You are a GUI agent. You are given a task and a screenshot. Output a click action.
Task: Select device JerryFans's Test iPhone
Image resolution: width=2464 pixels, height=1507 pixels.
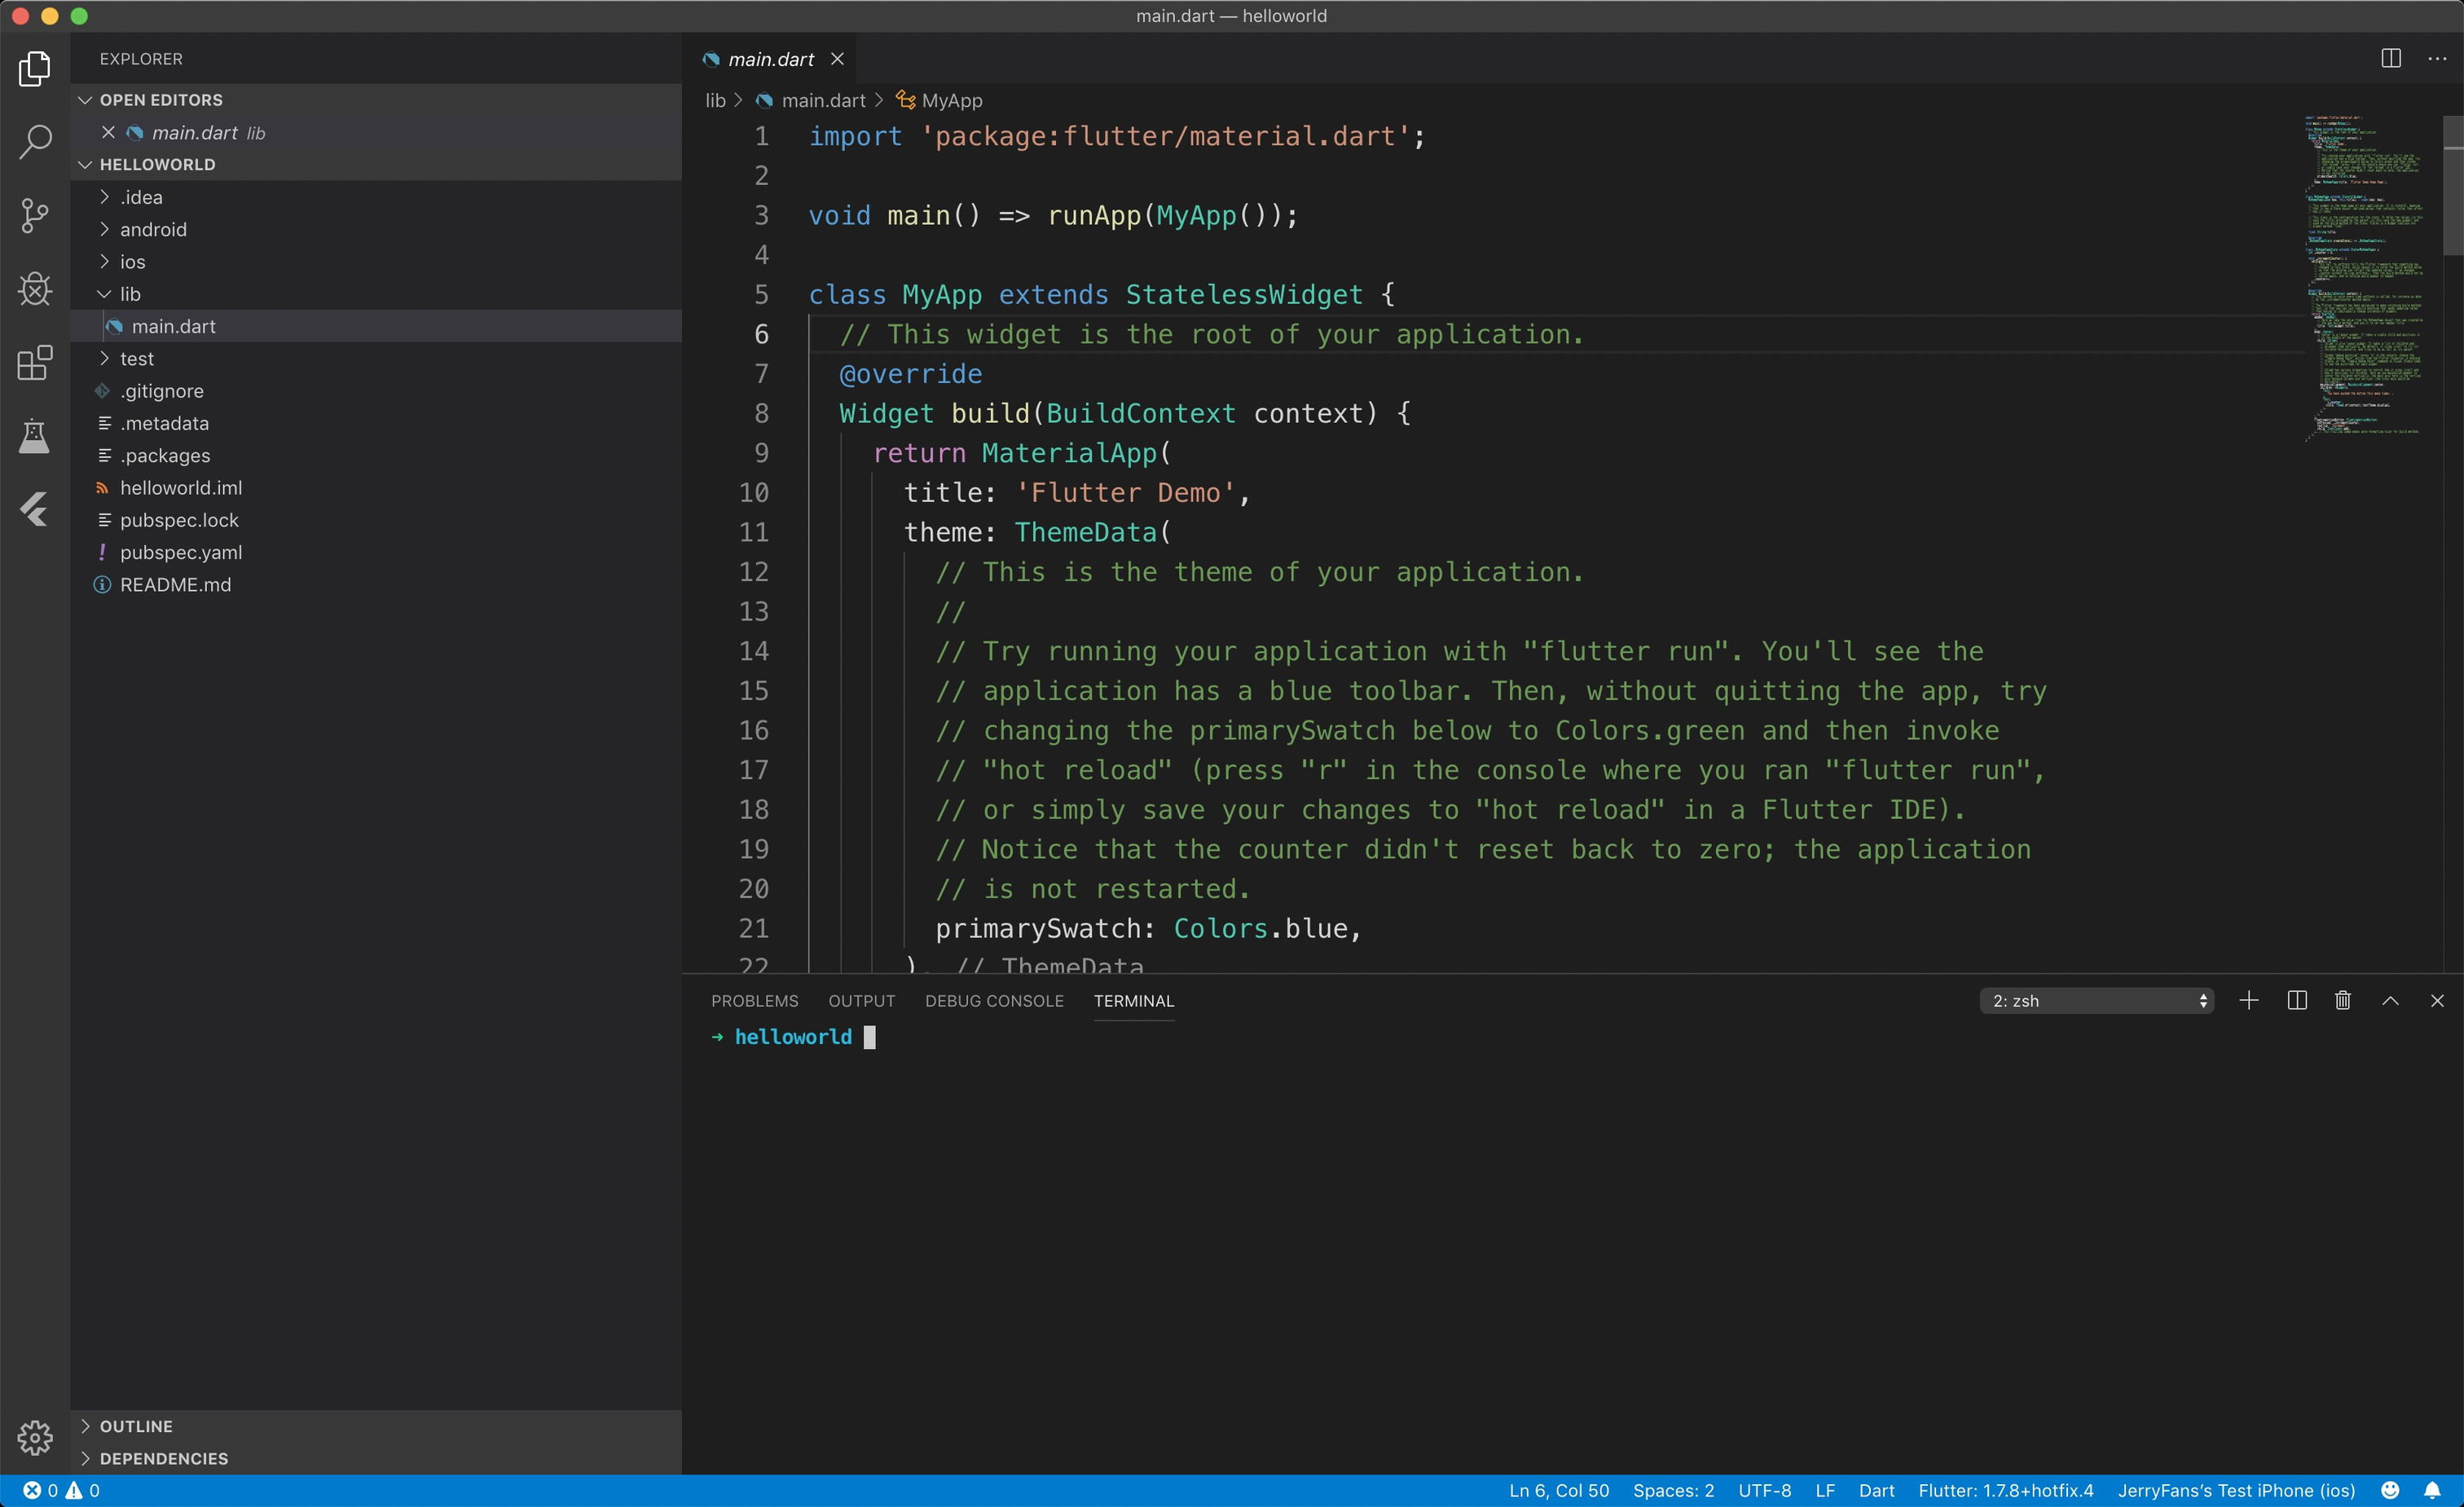(x=2236, y=1490)
